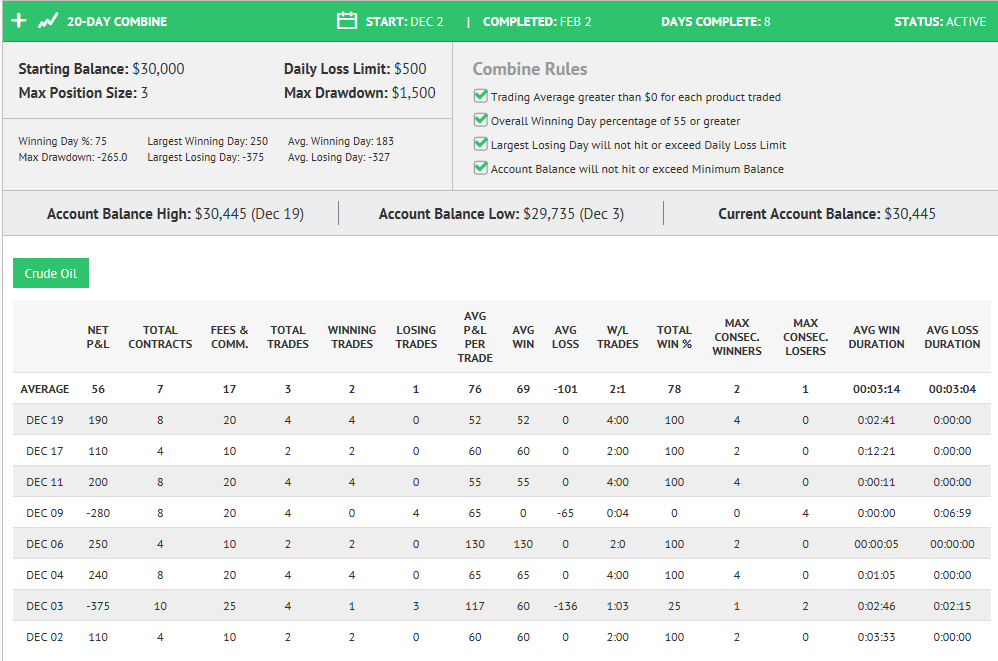Click the chart line icon beside 20-Day Combine

(x=48, y=21)
